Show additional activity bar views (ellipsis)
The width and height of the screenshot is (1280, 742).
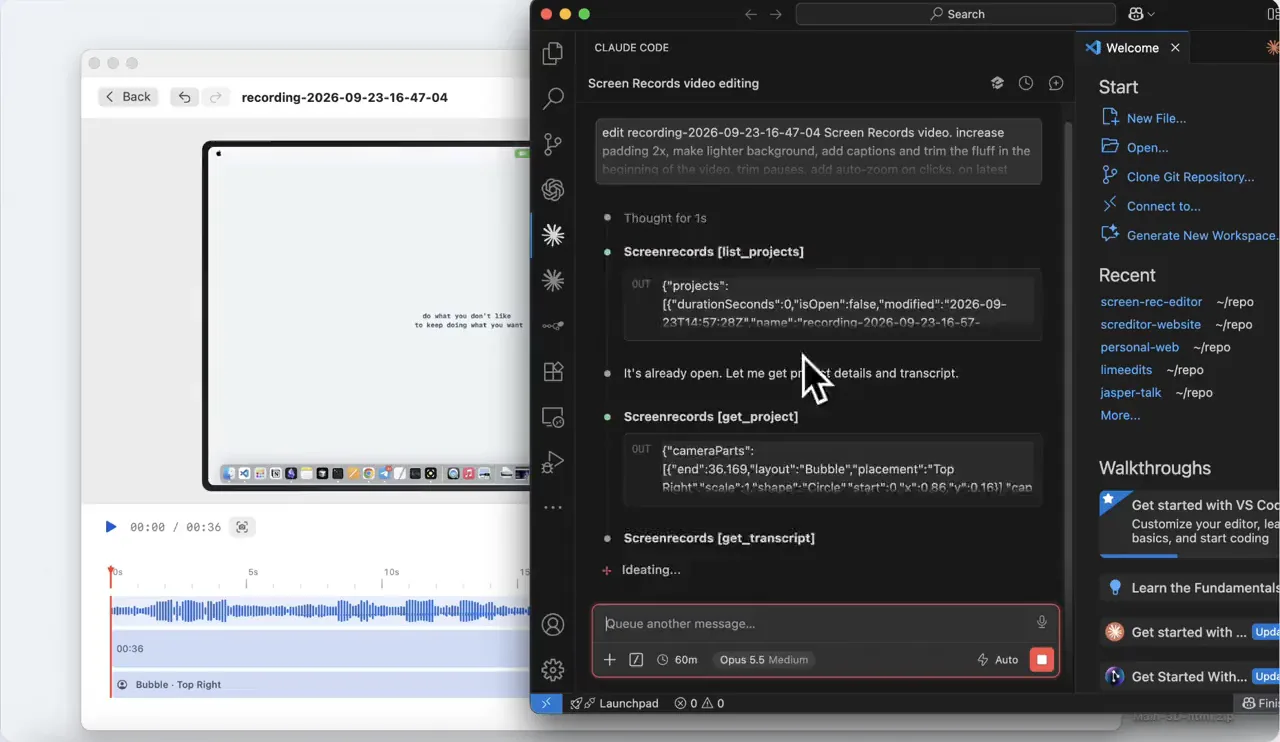coord(553,508)
